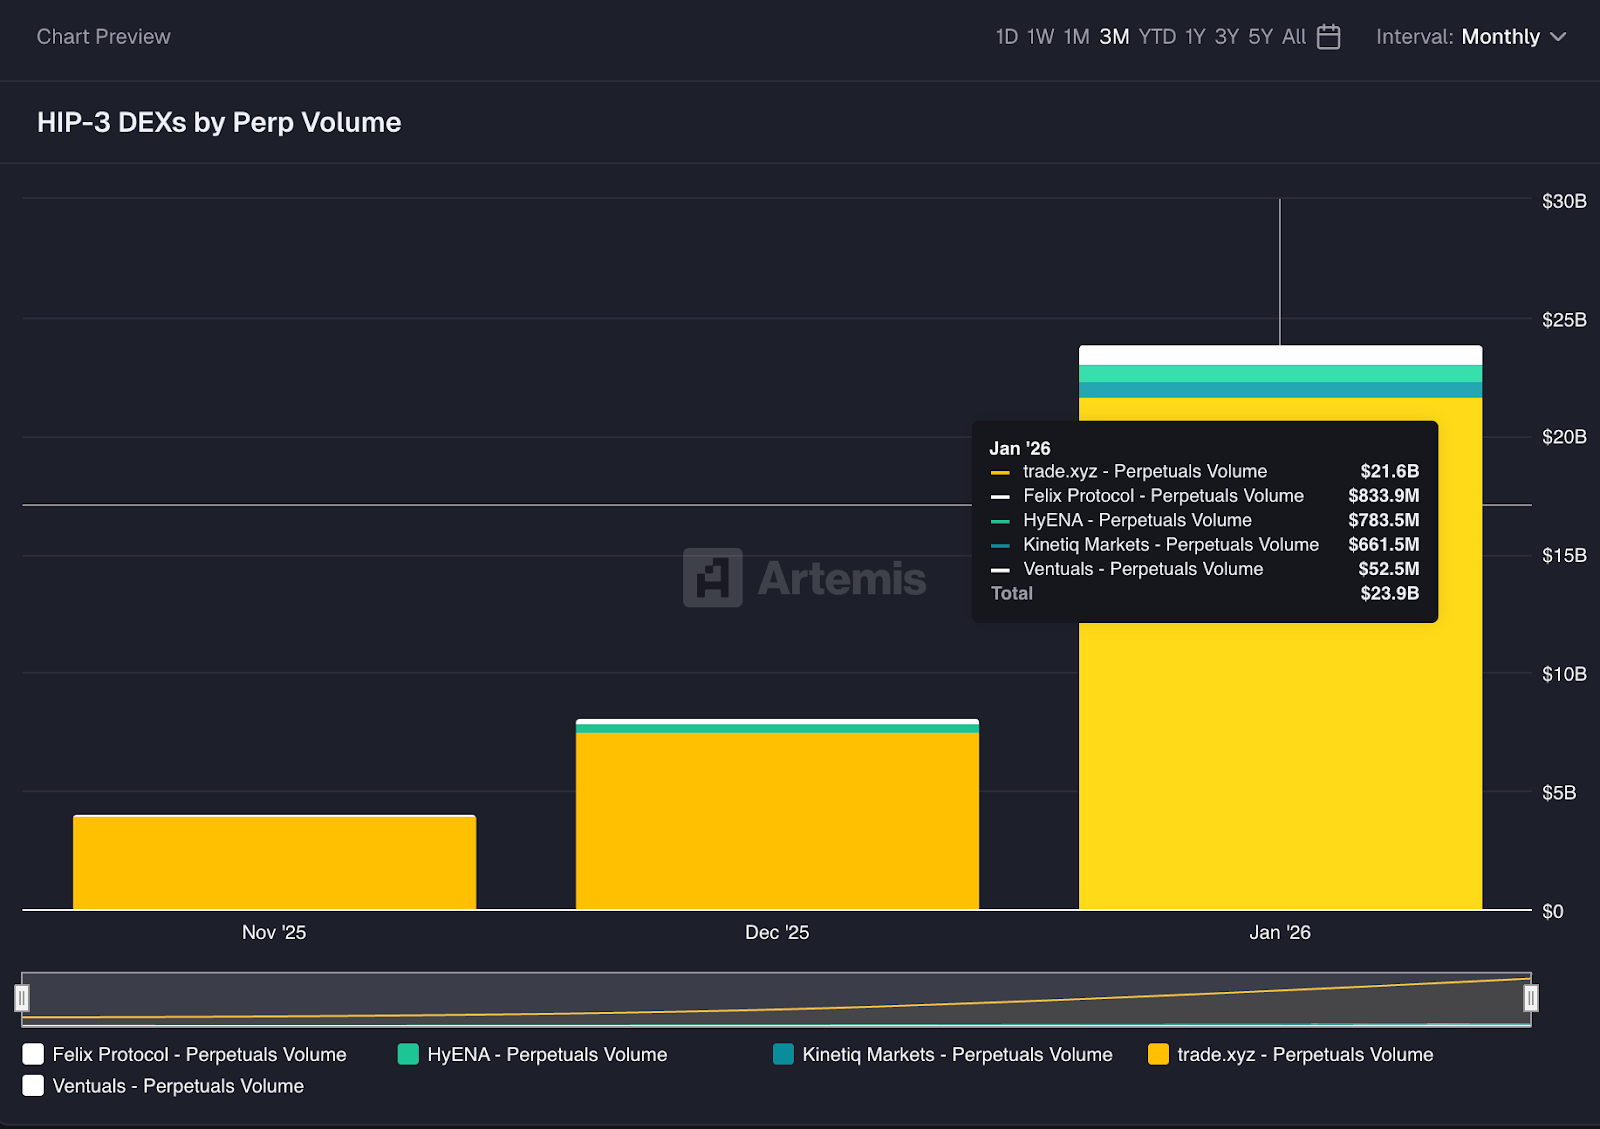The width and height of the screenshot is (1600, 1129).
Task: Choose the 1Y time range
Action: pyautogui.click(x=1195, y=37)
